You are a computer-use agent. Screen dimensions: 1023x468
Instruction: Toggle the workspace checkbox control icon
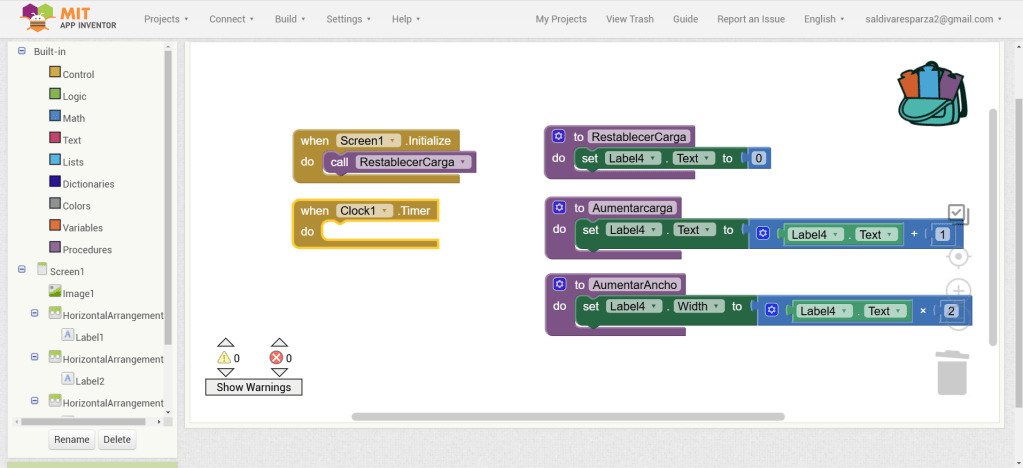point(957,214)
